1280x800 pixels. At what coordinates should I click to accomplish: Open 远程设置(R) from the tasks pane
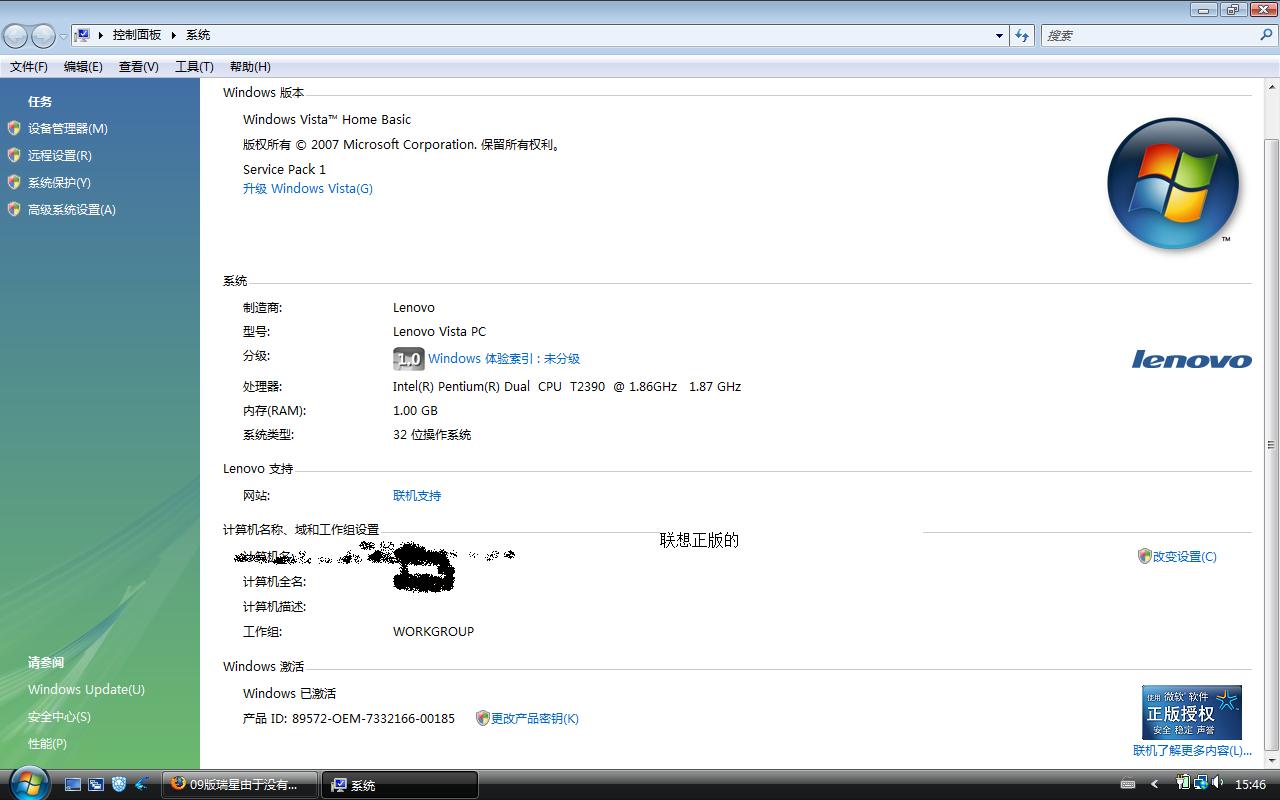coord(60,155)
